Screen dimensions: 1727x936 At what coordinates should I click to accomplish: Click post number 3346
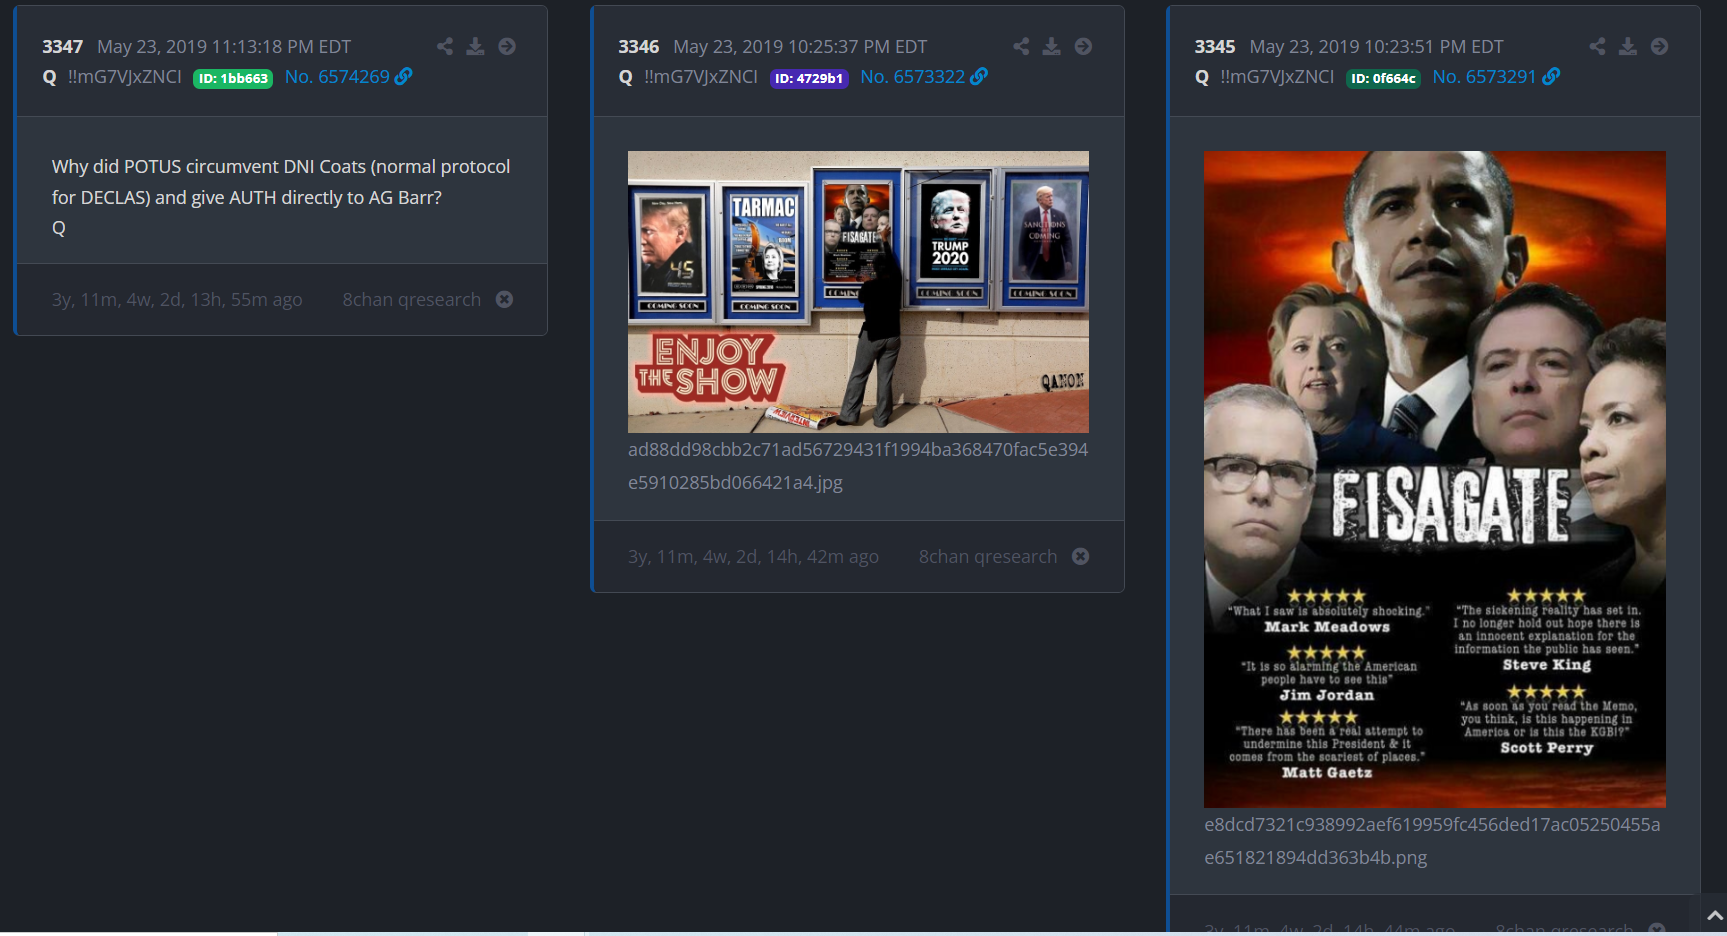click(638, 47)
